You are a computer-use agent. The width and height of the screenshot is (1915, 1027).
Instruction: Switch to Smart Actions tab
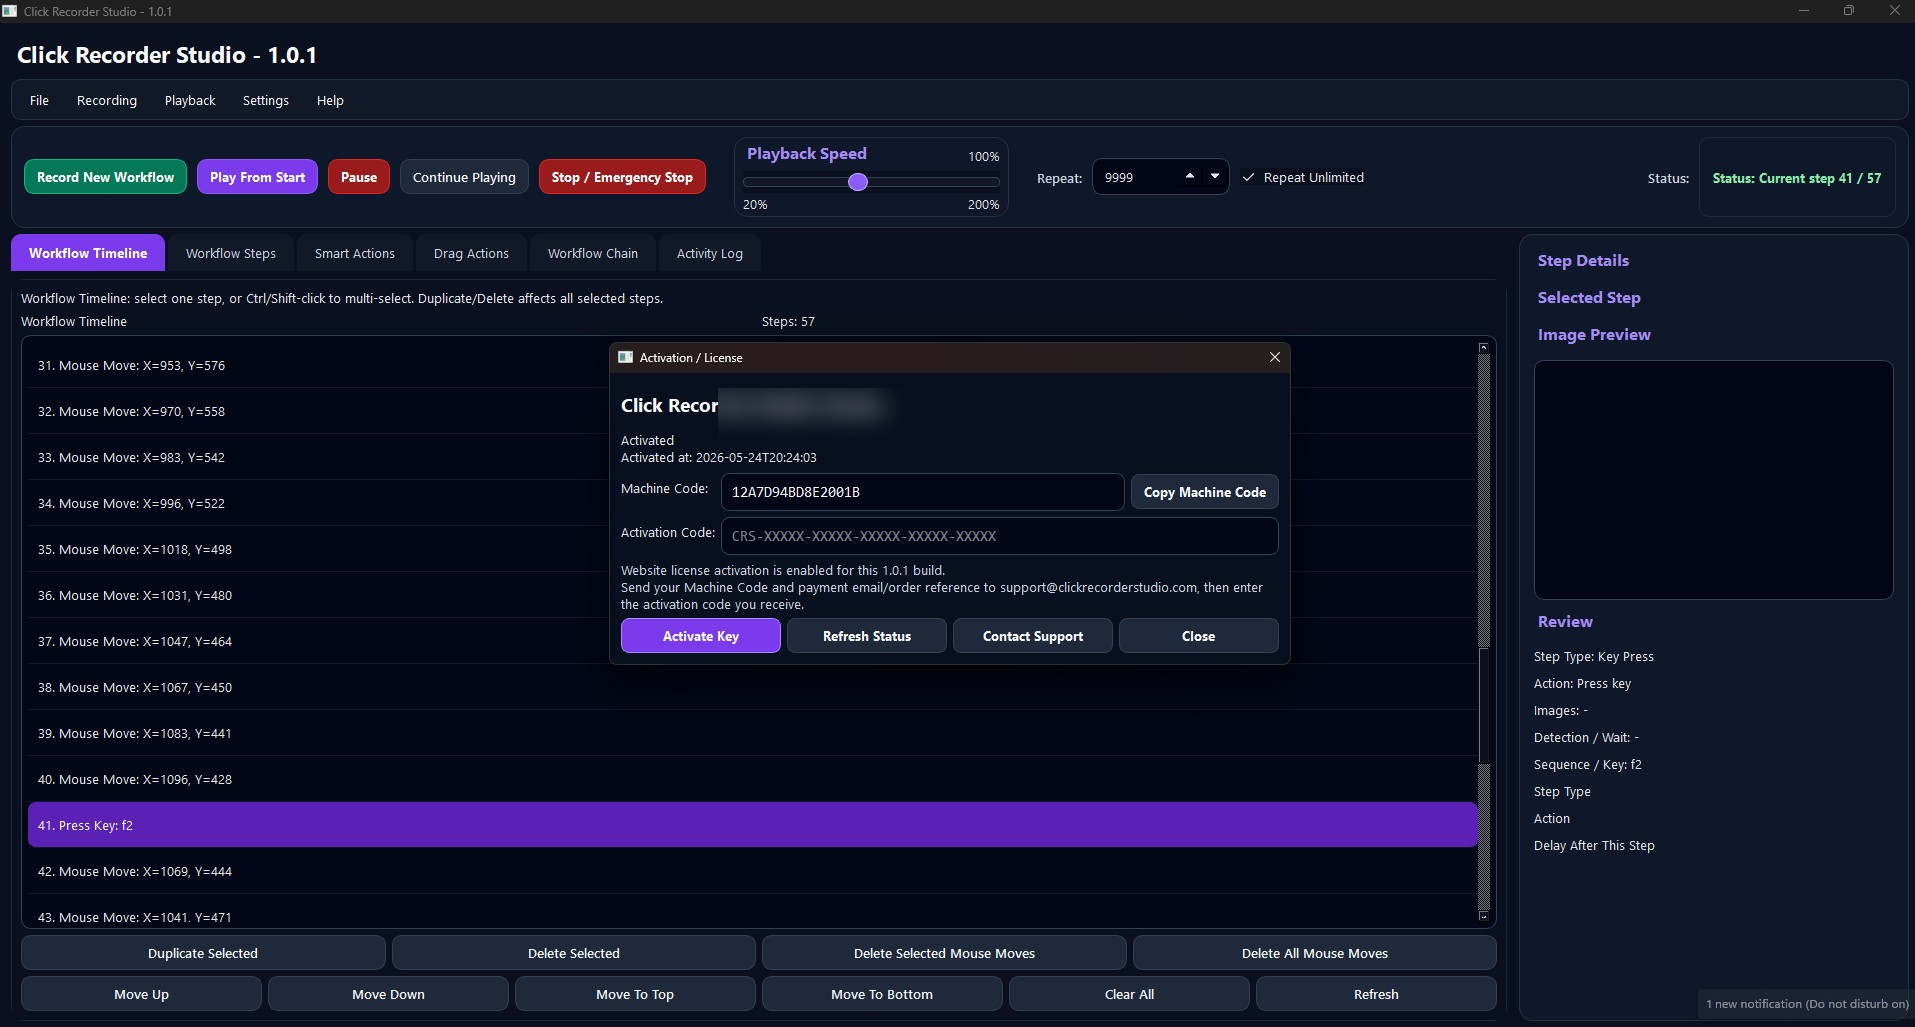coord(355,253)
